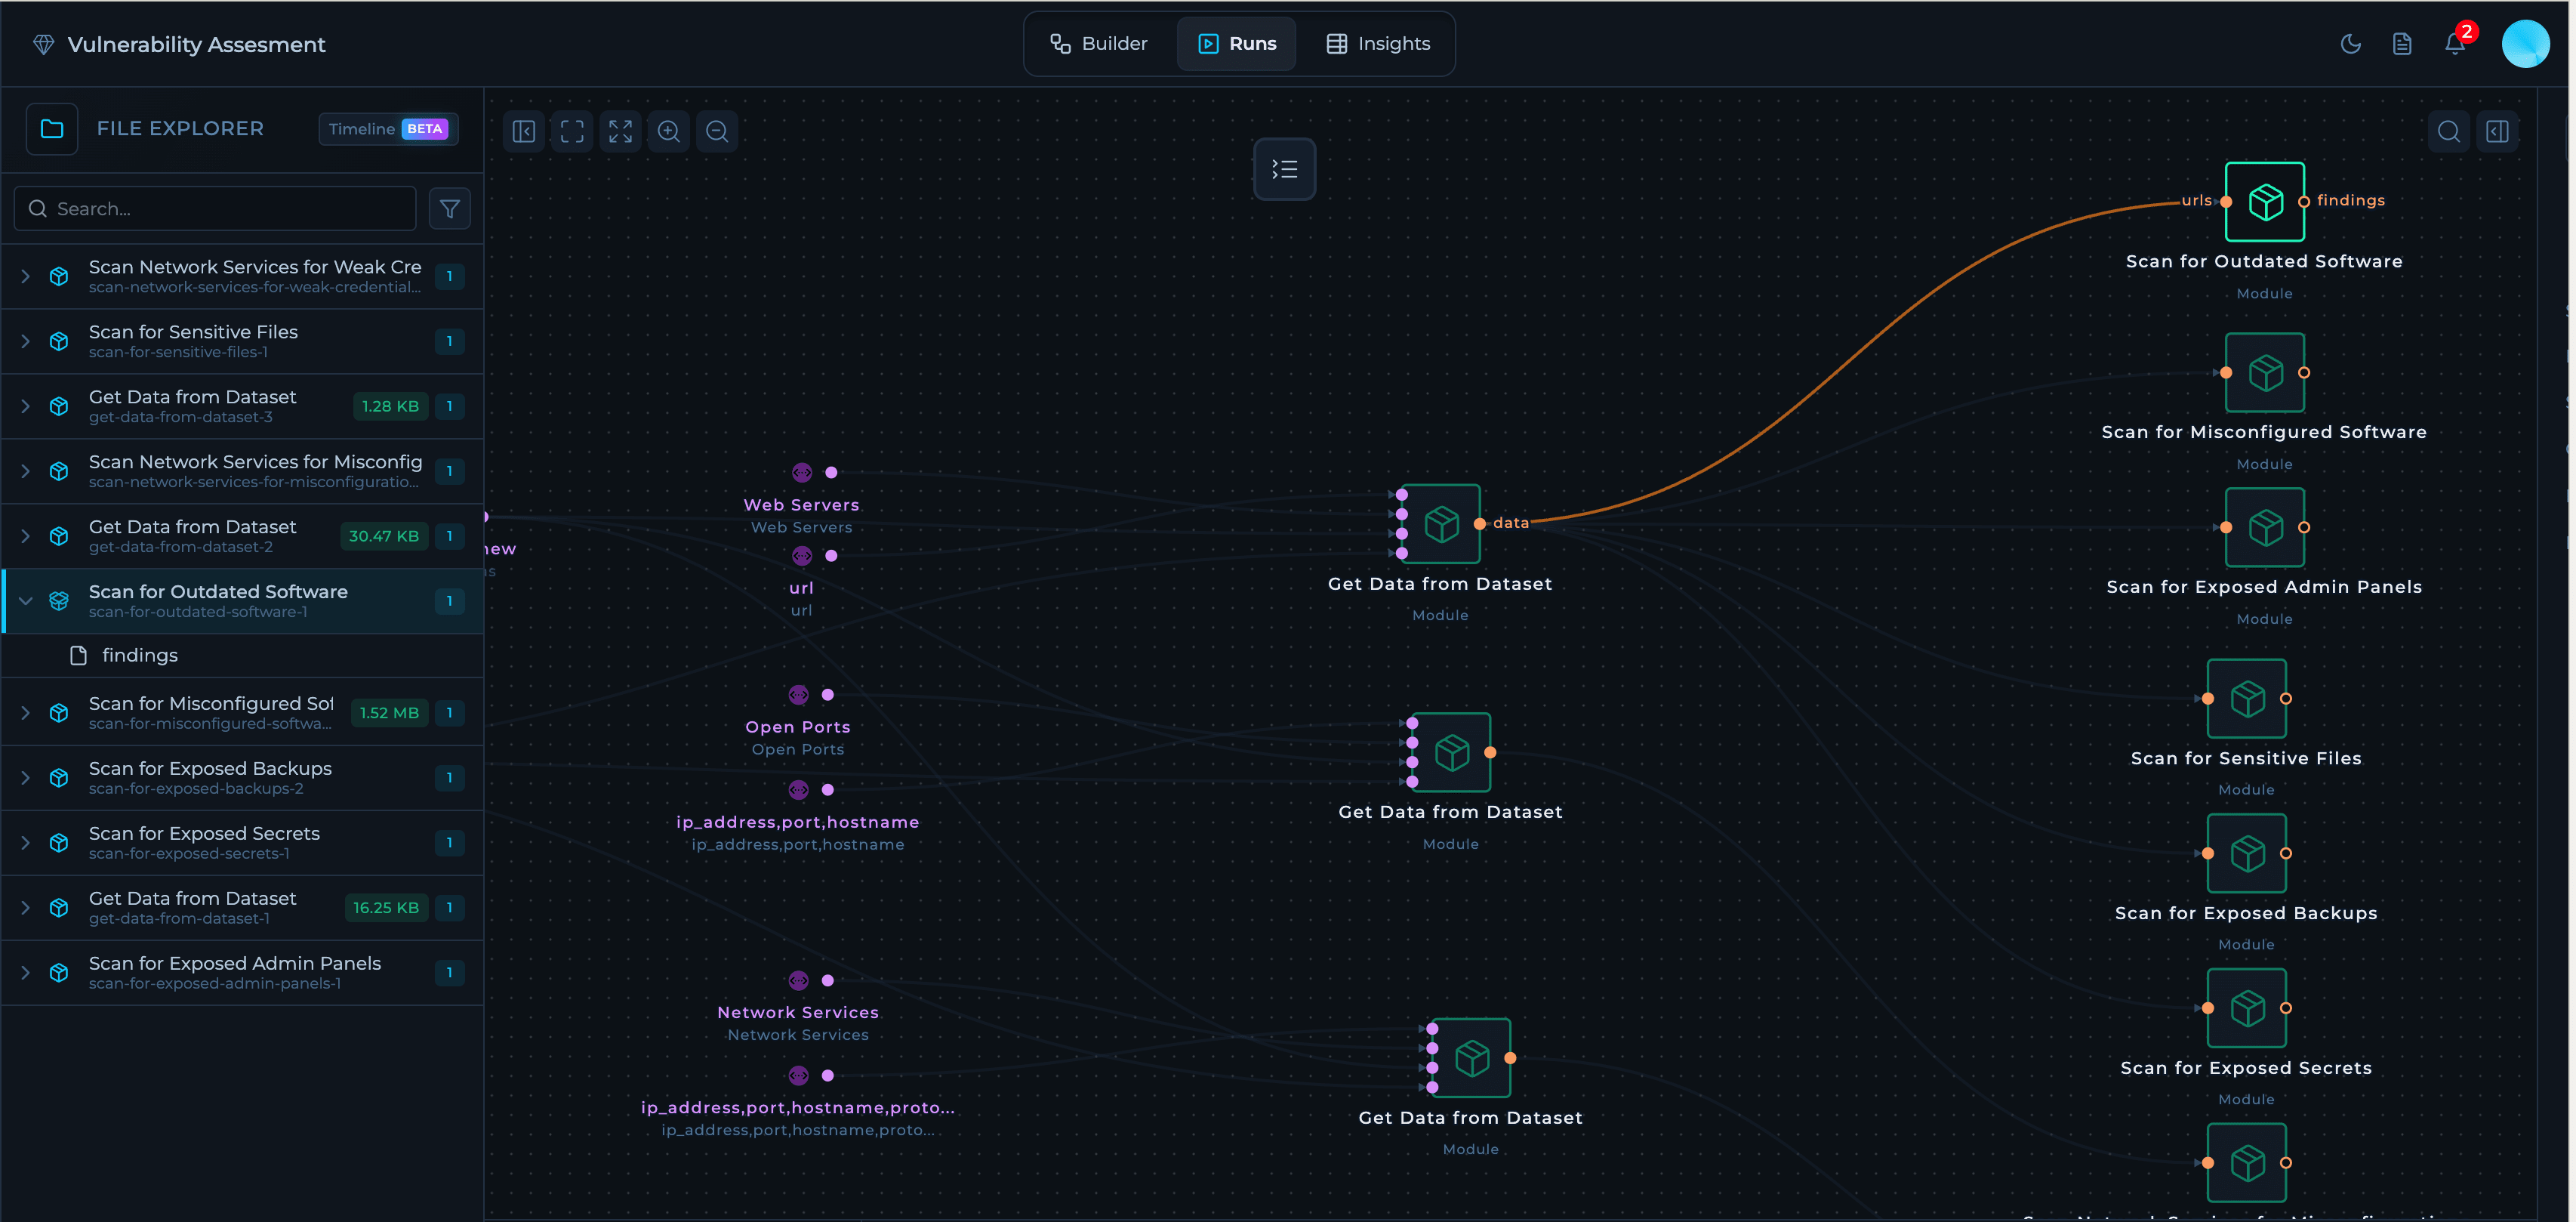Switch to the Builder tab
This screenshot has width=2576, height=1222.
(x=1099, y=44)
